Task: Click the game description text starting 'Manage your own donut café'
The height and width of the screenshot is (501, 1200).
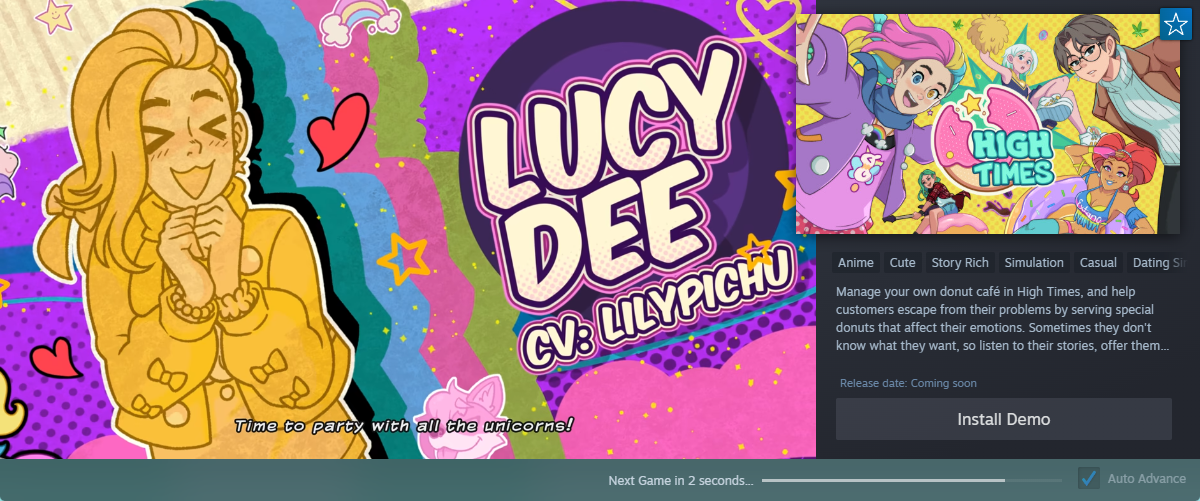Action: (x=1003, y=319)
